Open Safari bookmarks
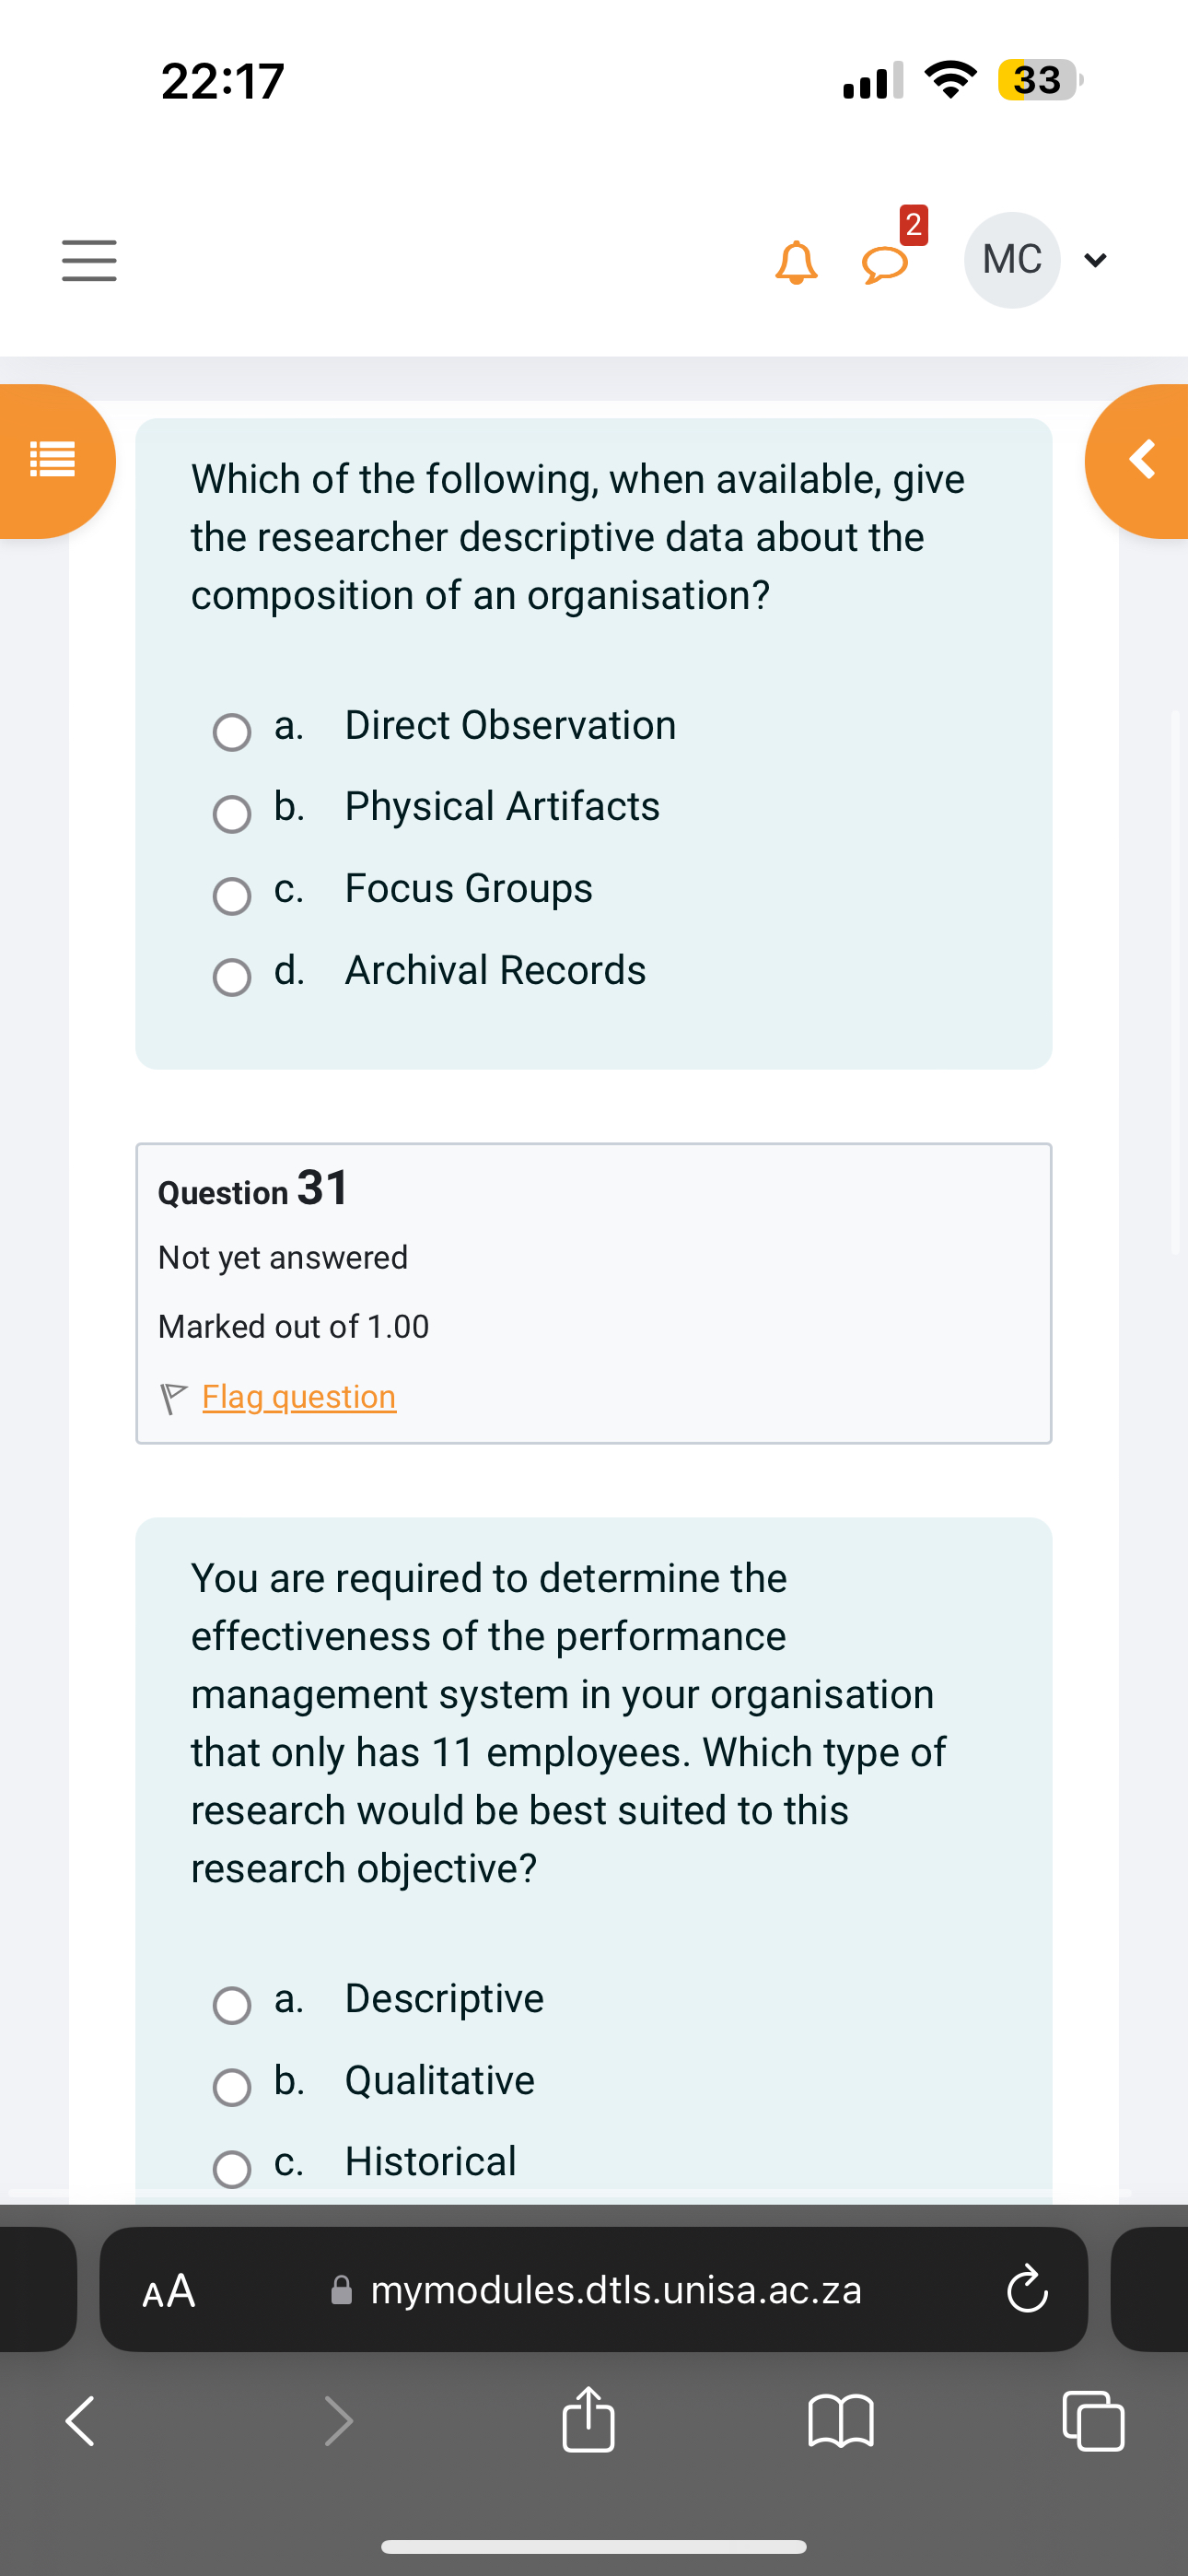1188x2576 pixels. 841,2420
